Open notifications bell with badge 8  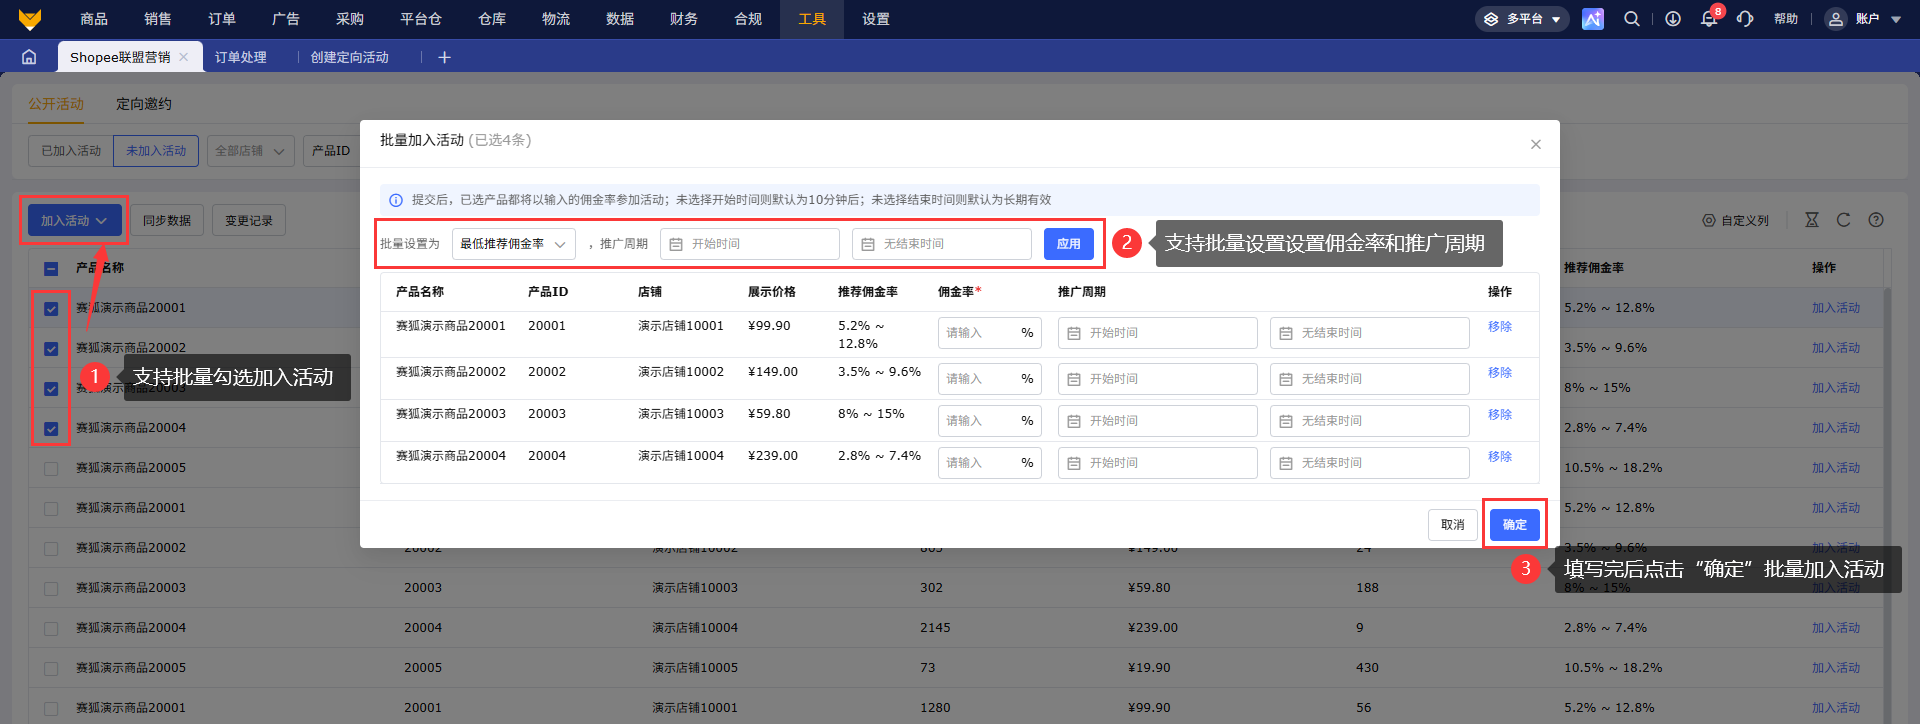[x=1710, y=19]
